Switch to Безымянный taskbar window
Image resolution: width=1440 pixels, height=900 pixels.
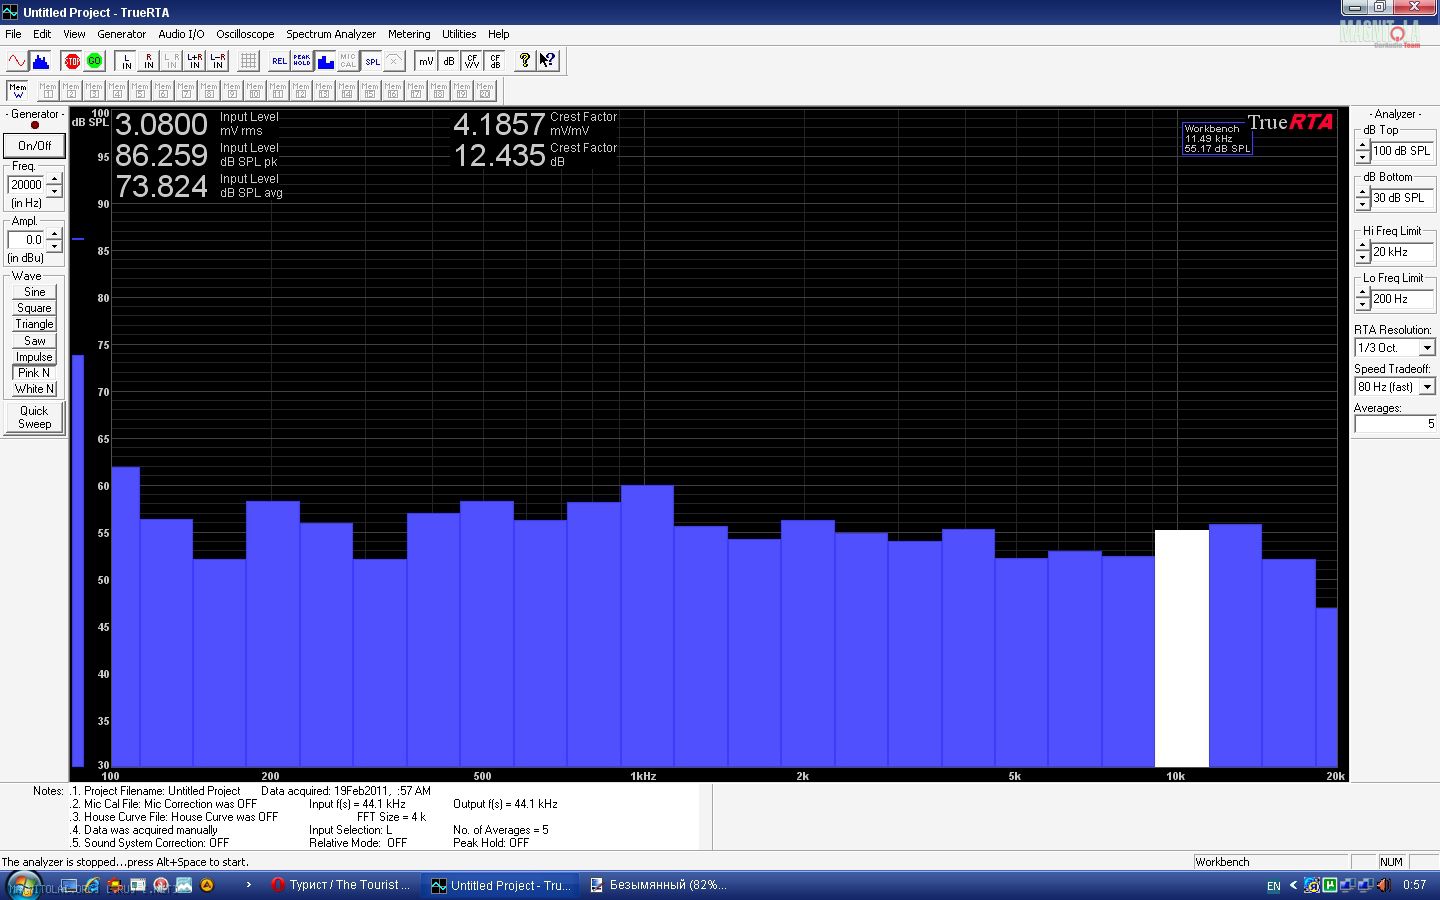[659, 885]
